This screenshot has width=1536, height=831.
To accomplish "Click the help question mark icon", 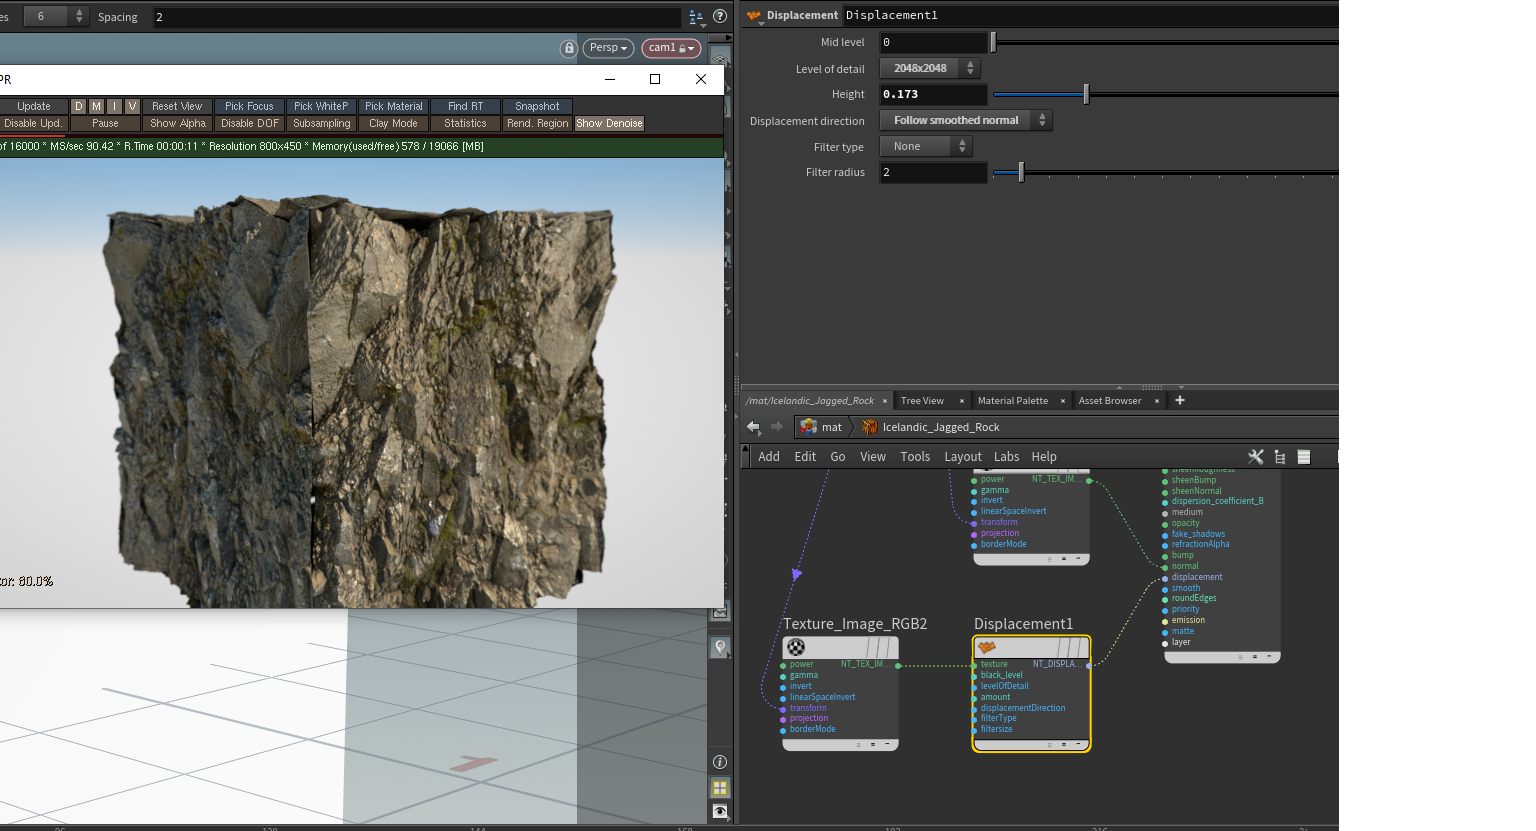I will [x=720, y=16].
